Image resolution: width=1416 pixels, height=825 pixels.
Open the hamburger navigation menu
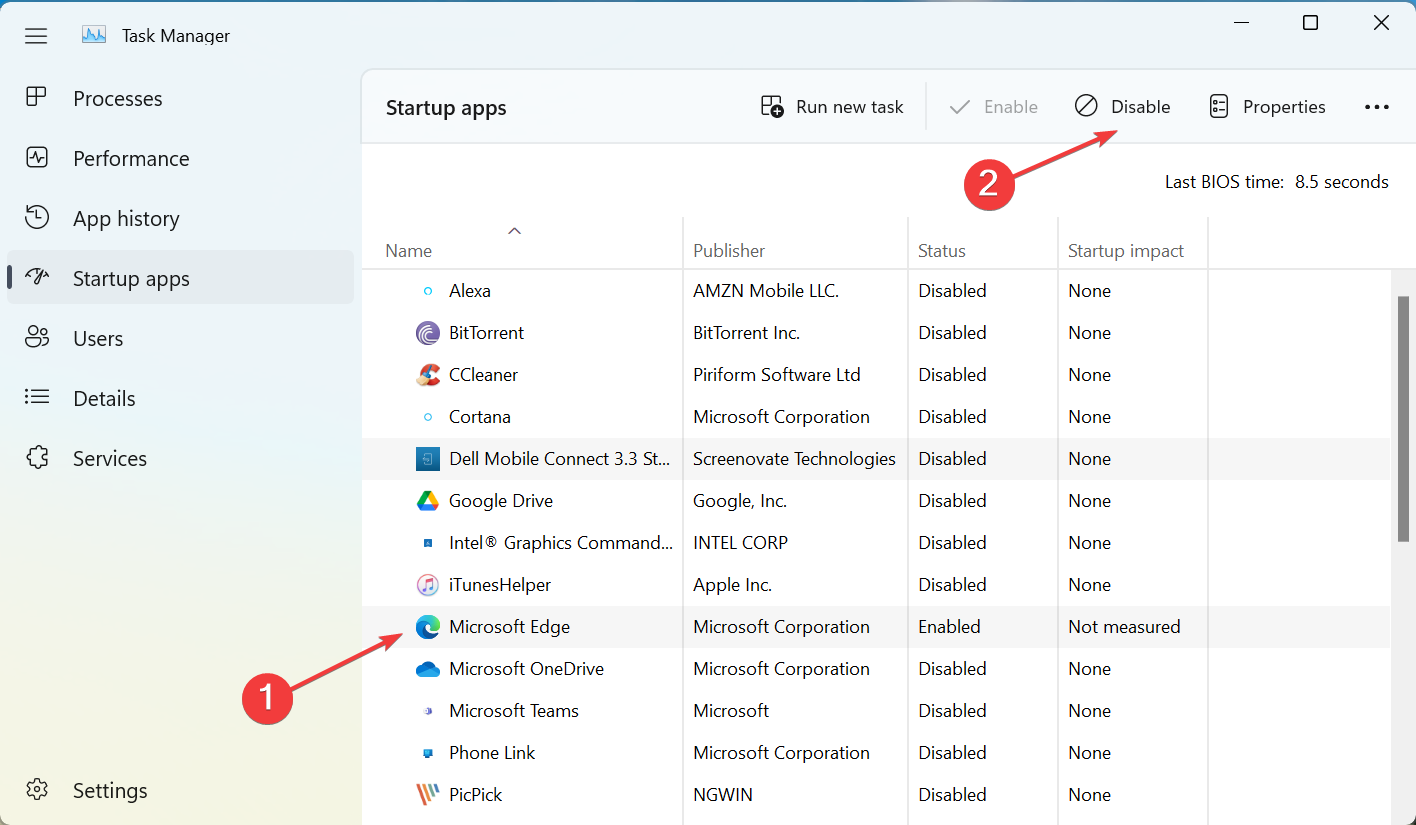tap(36, 36)
